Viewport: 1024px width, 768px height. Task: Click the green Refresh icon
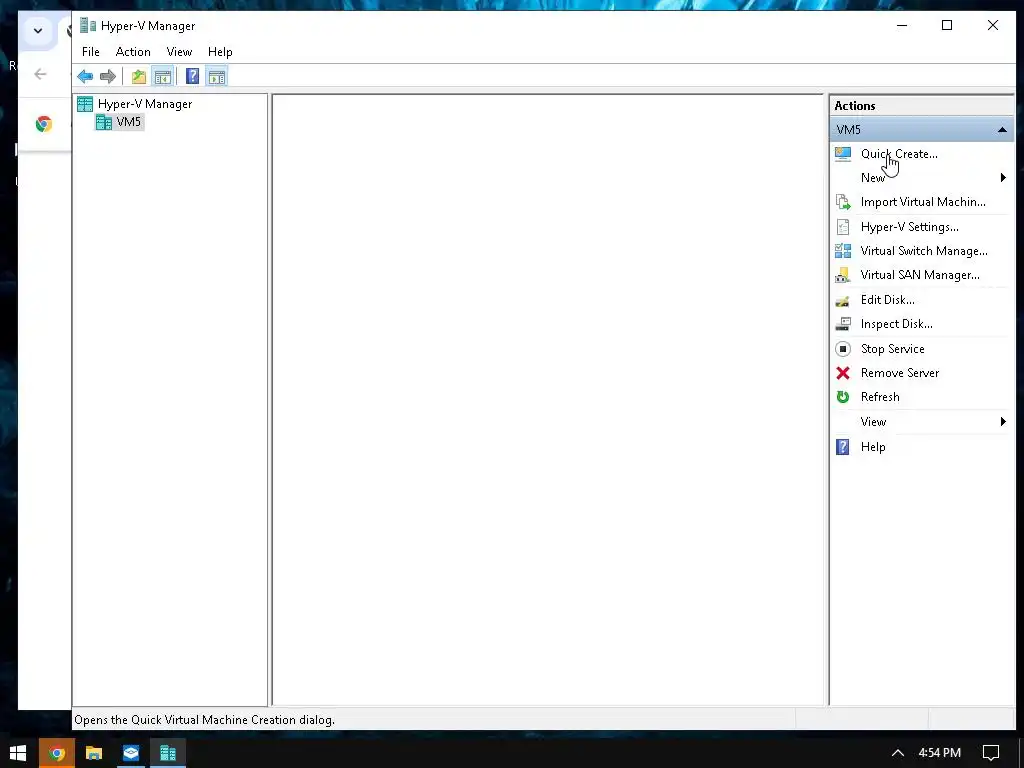click(843, 397)
